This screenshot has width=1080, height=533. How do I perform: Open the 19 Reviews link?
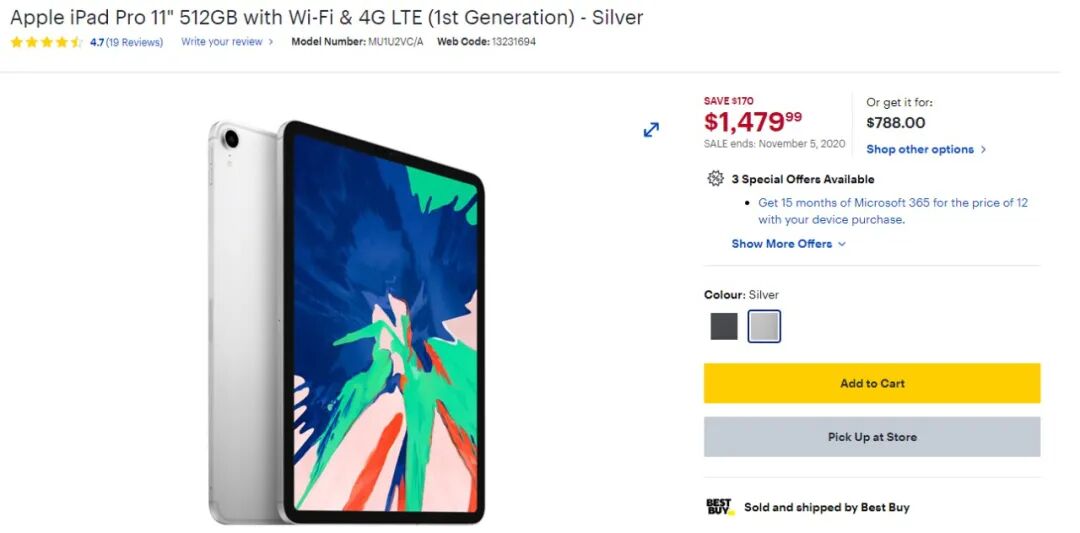(134, 42)
